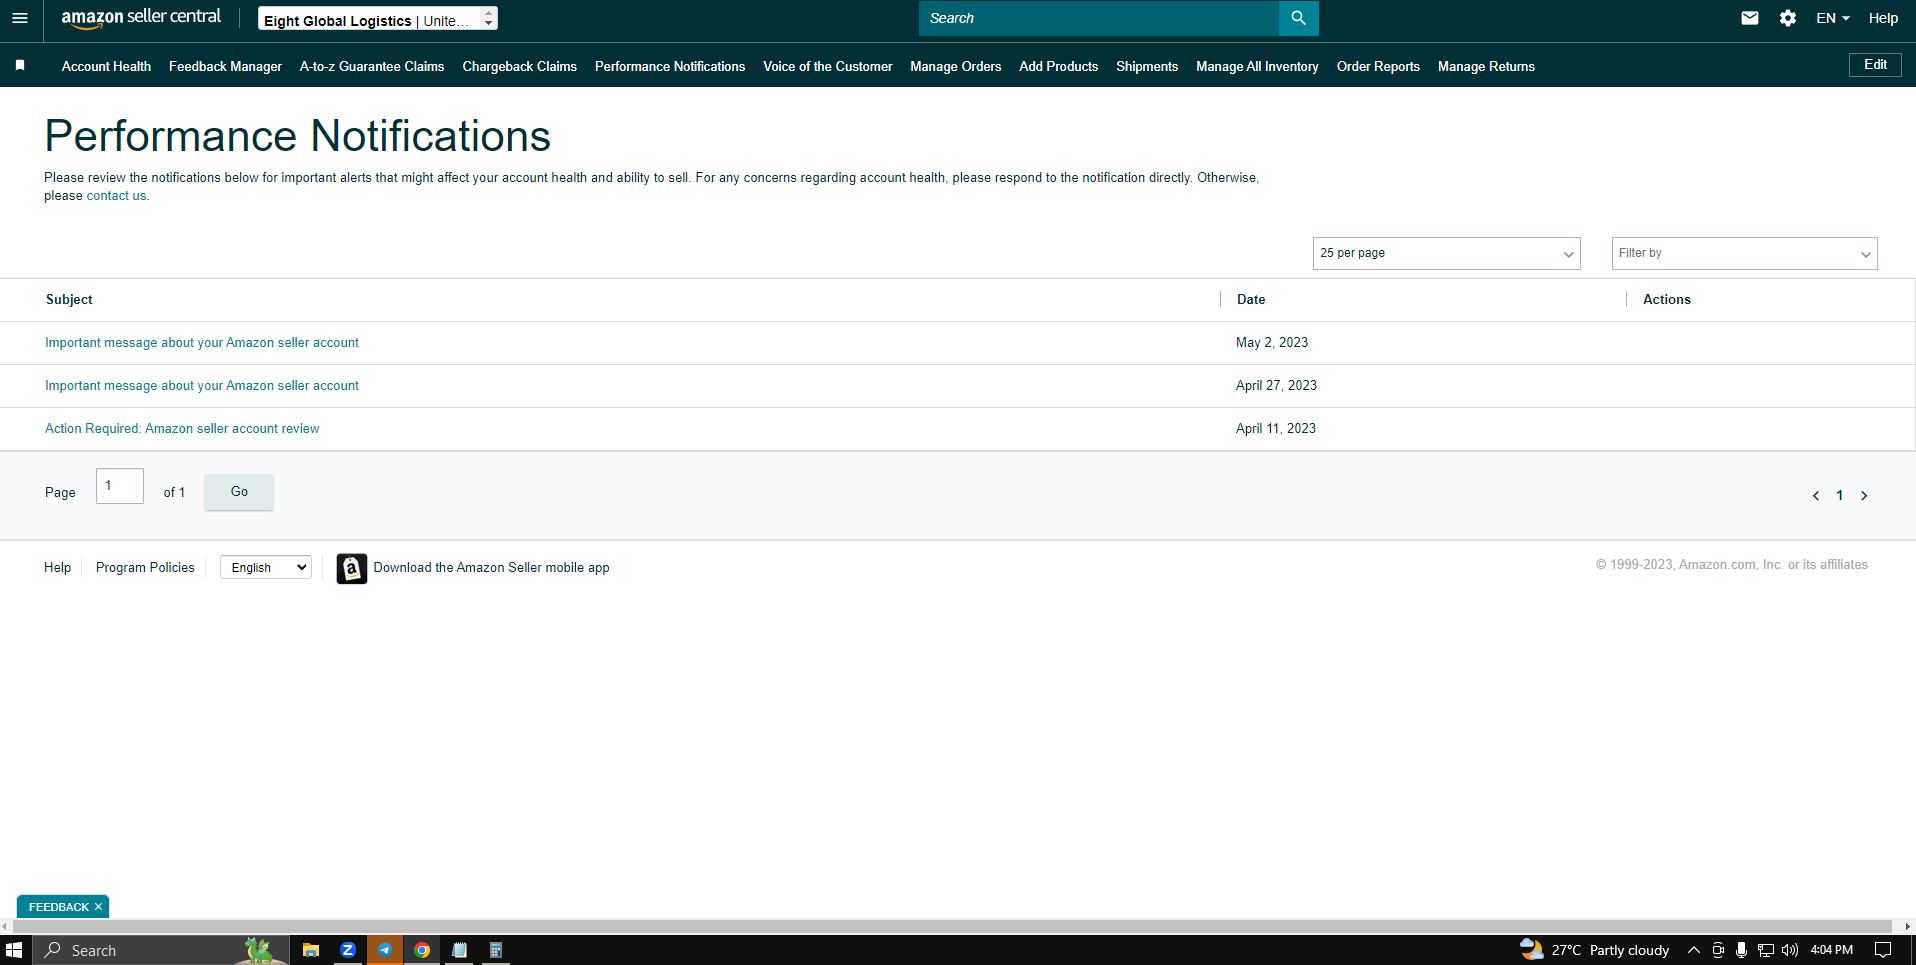Click the Date column header

tap(1251, 300)
